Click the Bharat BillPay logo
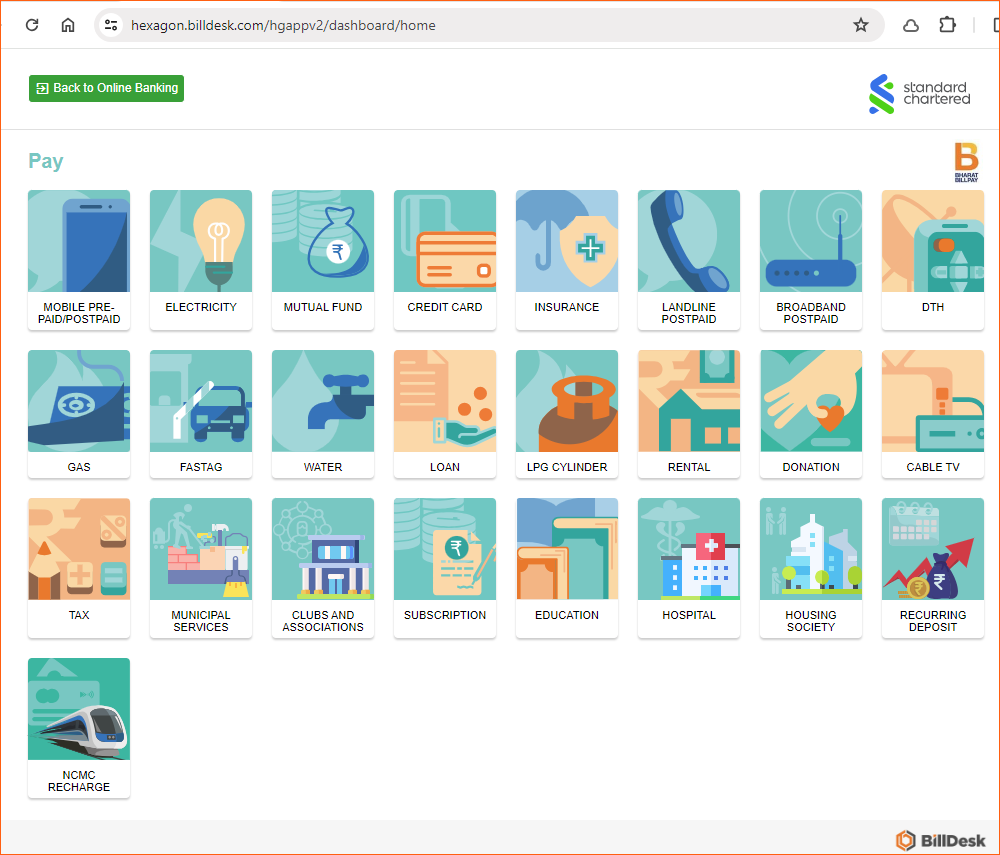Screen dimensions: 1000x855 tap(966, 162)
